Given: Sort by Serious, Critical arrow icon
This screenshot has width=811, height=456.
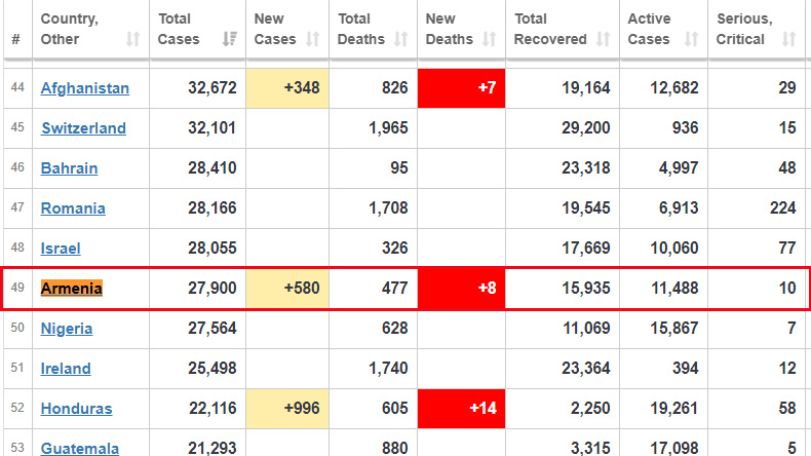Looking at the screenshot, I should tap(789, 39).
